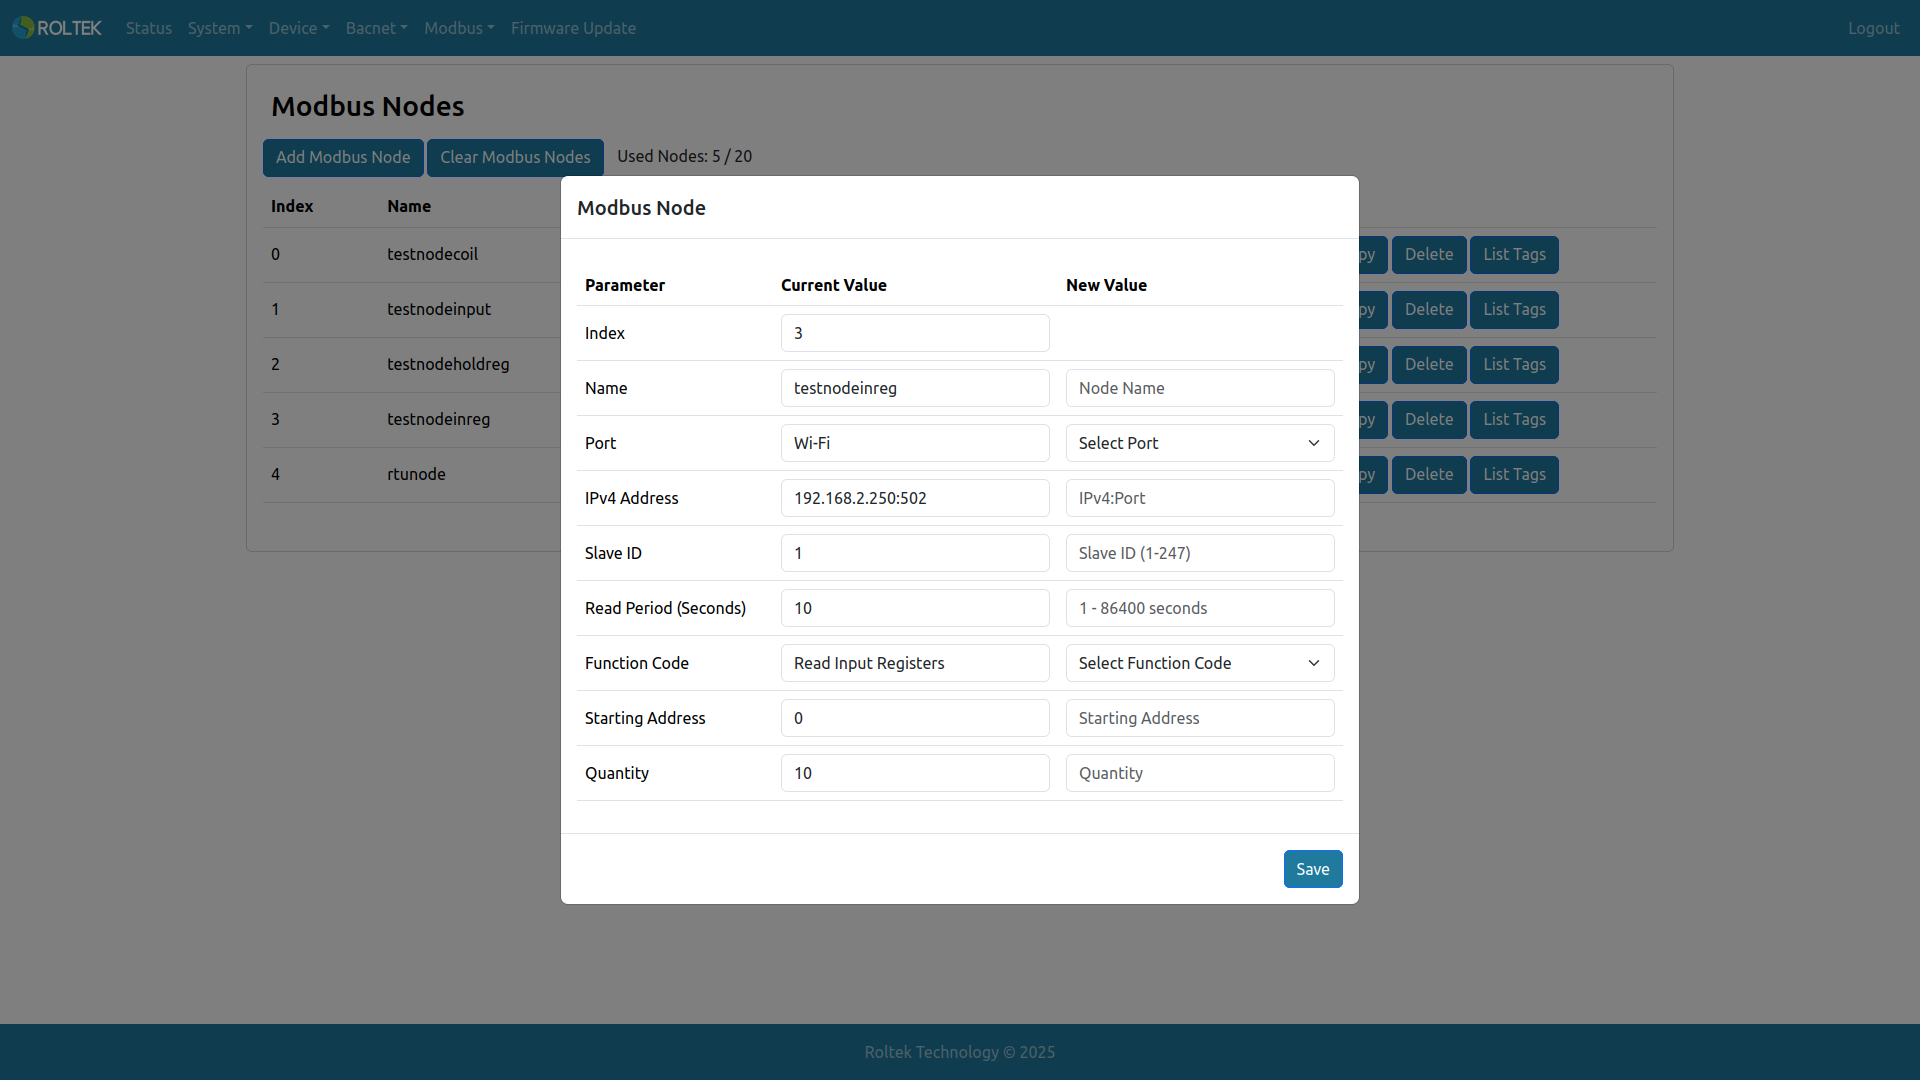Click the testnodecoil name cell

(x=432, y=254)
